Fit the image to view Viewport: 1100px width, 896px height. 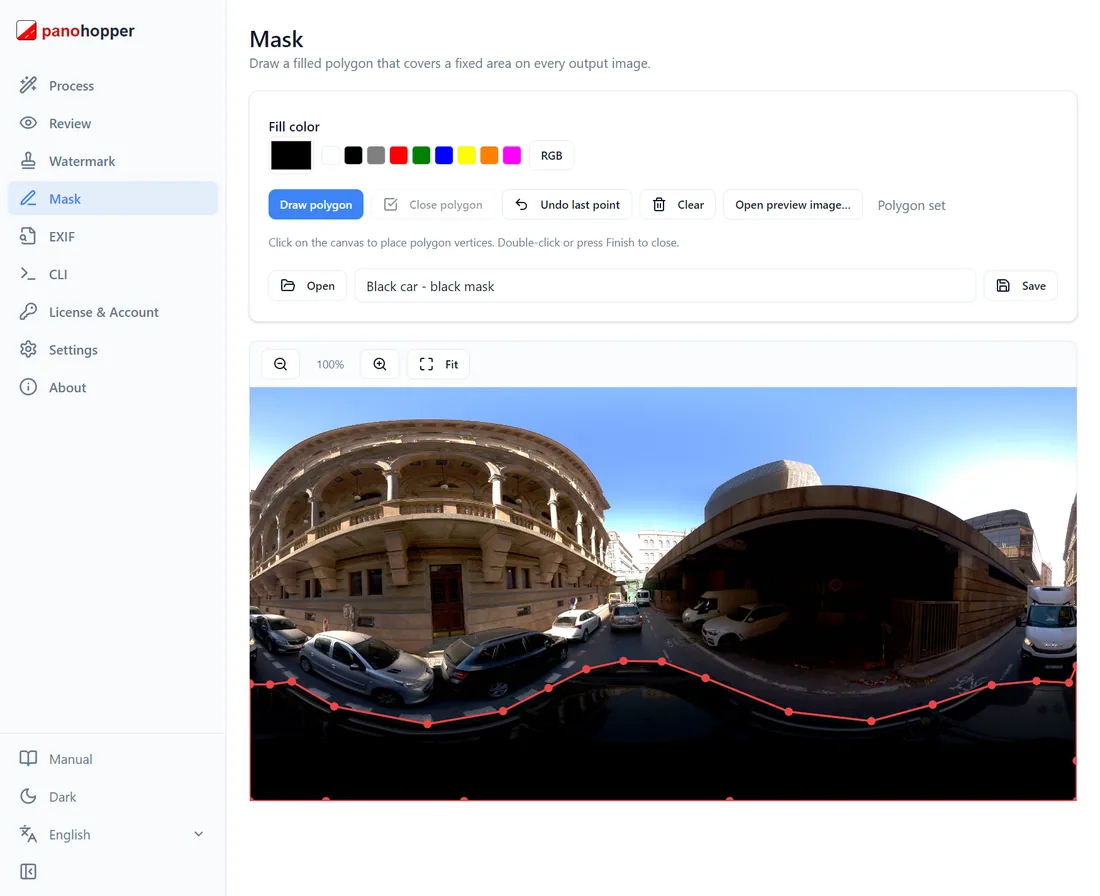(x=438, y=364)
